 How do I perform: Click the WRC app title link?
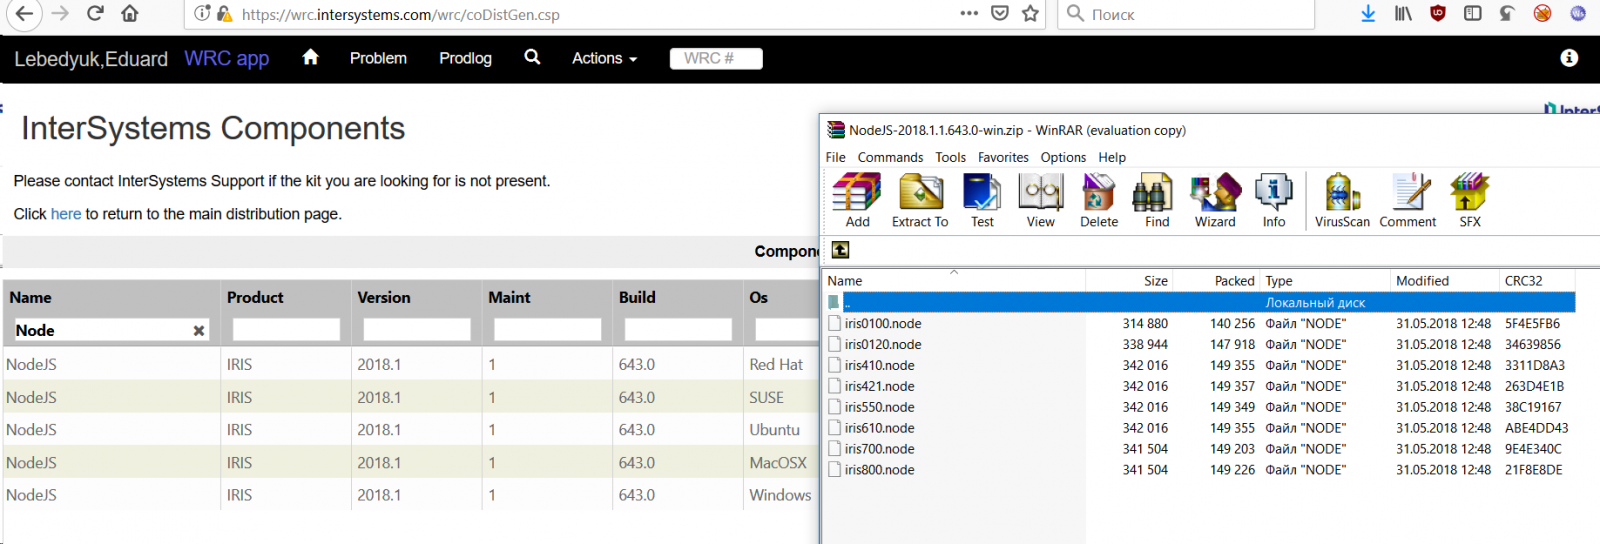point(227,58)
